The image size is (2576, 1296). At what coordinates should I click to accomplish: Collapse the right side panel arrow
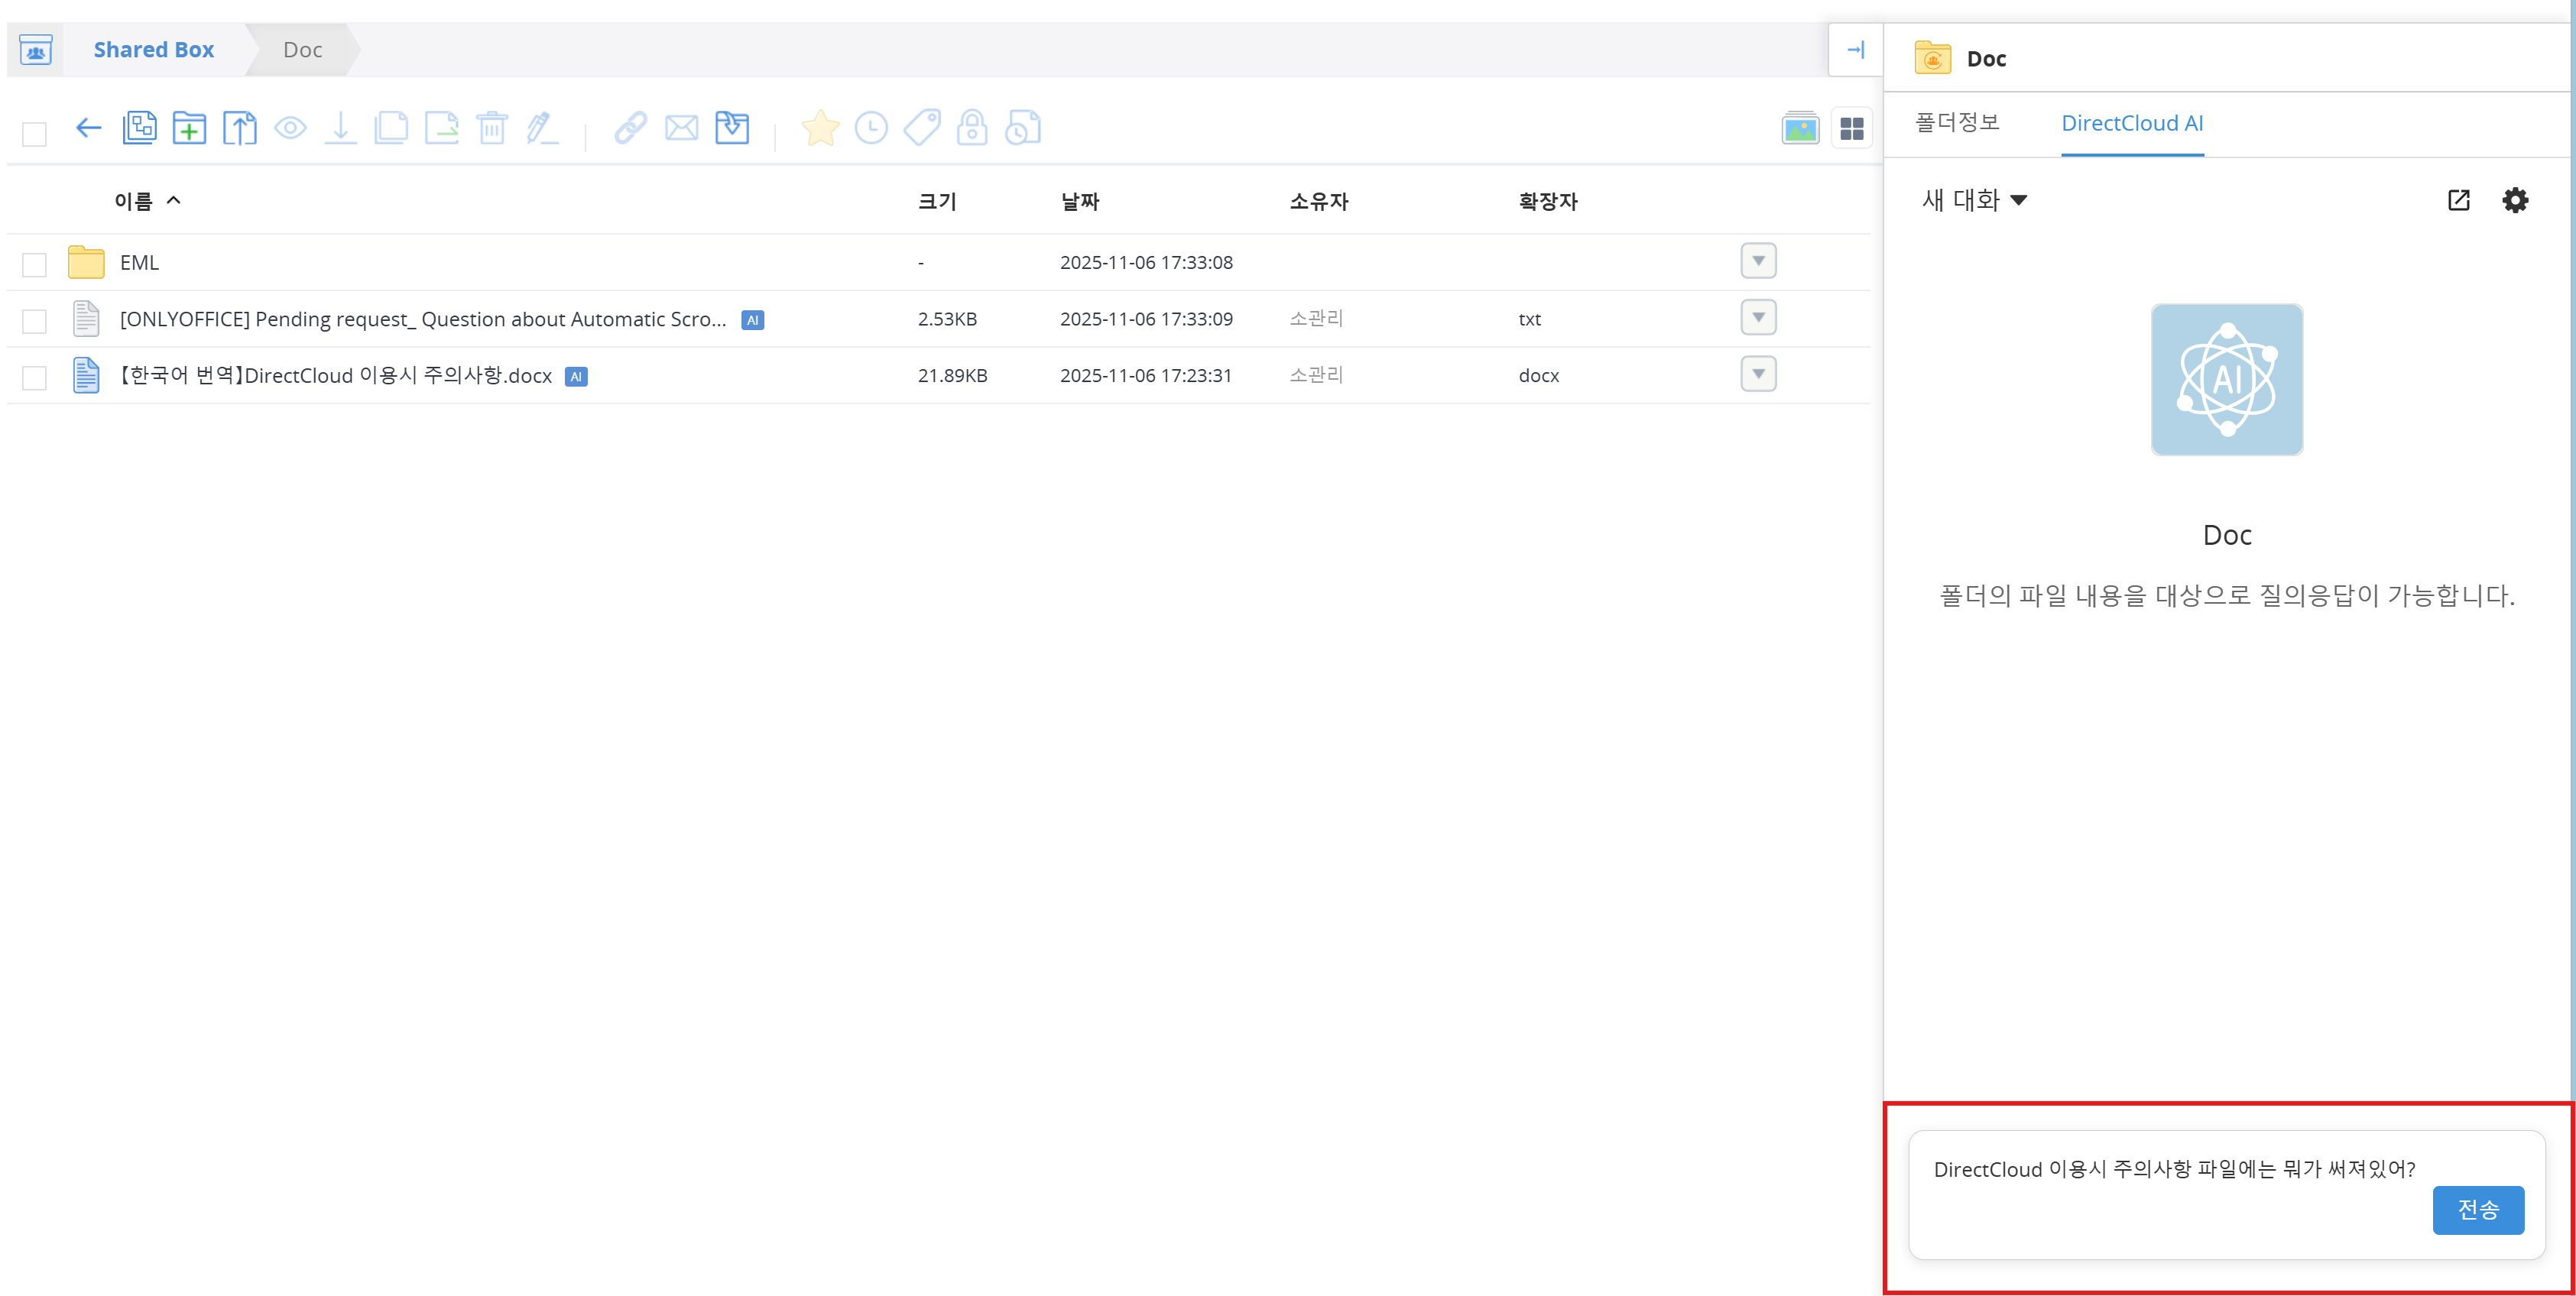[1855, 50]
